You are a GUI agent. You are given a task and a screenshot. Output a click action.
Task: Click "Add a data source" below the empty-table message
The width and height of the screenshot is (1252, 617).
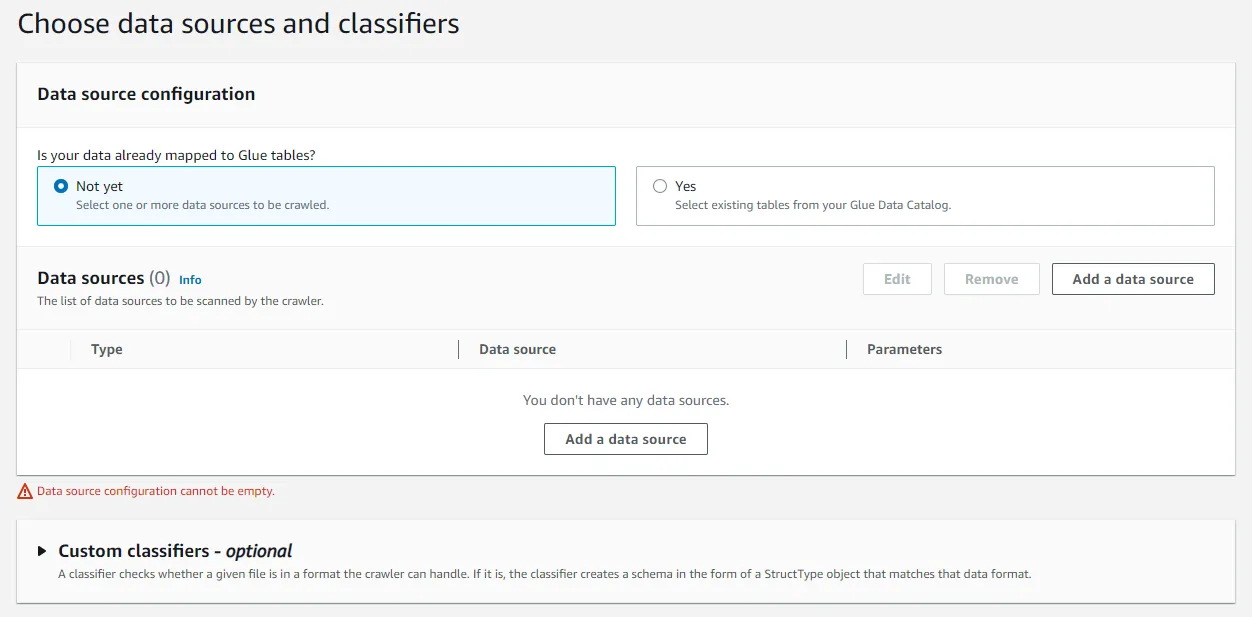625,439
